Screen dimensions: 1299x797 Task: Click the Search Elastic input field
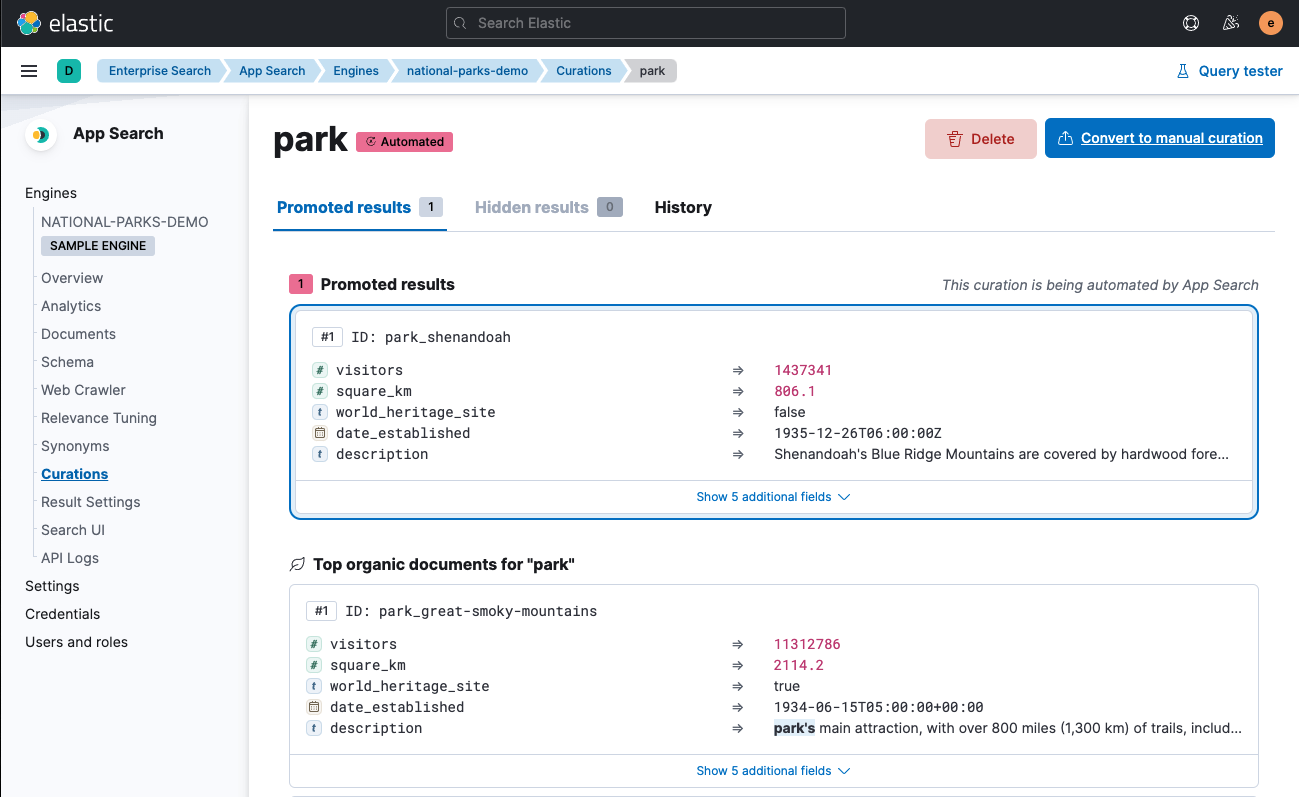point(645,22)
